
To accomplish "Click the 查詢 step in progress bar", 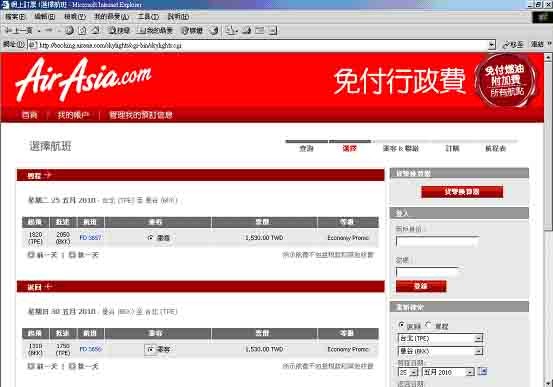I will pos(306,148).
